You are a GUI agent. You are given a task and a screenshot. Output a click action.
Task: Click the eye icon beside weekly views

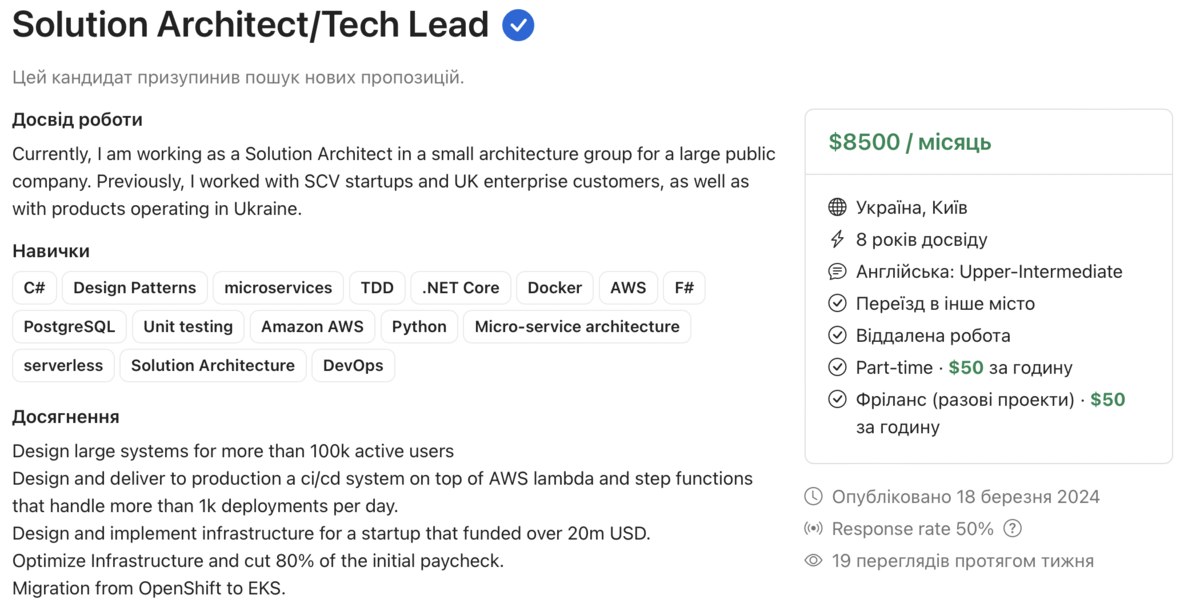pos(814,561)
